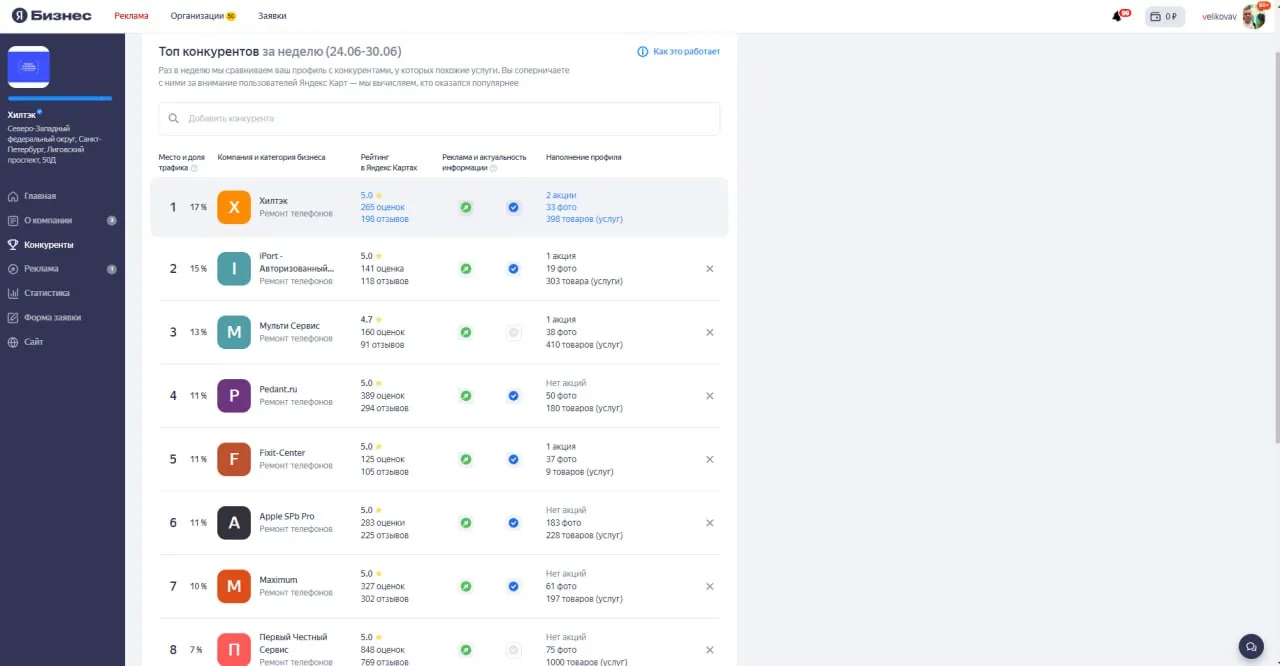Click the Добавить конкурента search field
This screenshot has height=666, width=1280.
pos(439,118)
